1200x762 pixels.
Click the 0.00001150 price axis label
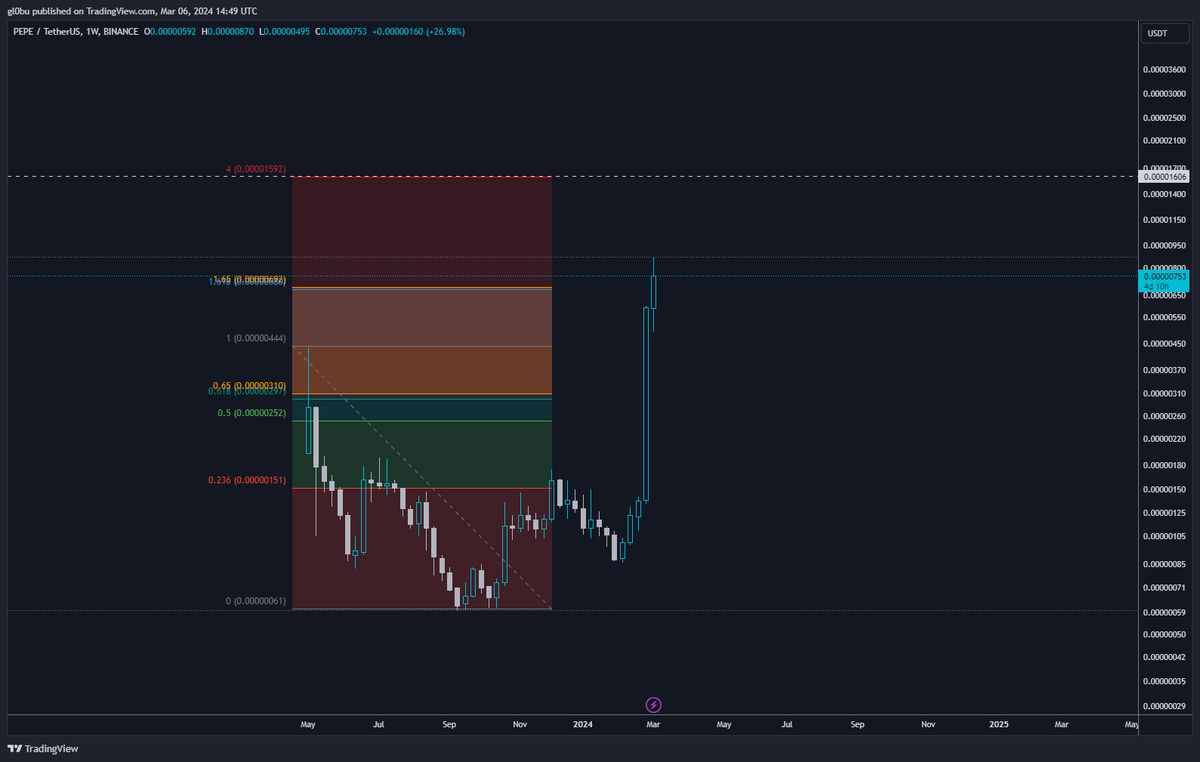[1165, 219]
